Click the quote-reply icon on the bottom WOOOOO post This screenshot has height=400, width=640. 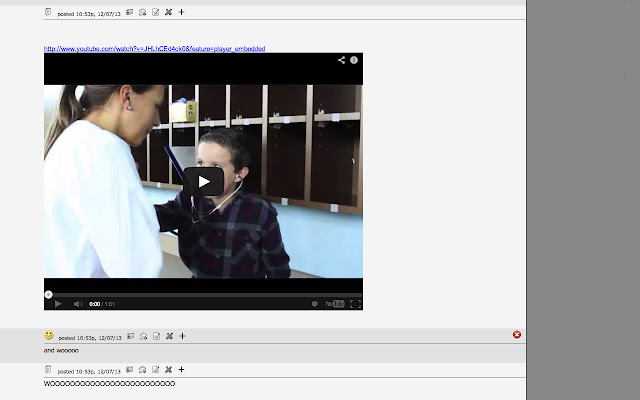pyautogui.click(x=129, y=370)
